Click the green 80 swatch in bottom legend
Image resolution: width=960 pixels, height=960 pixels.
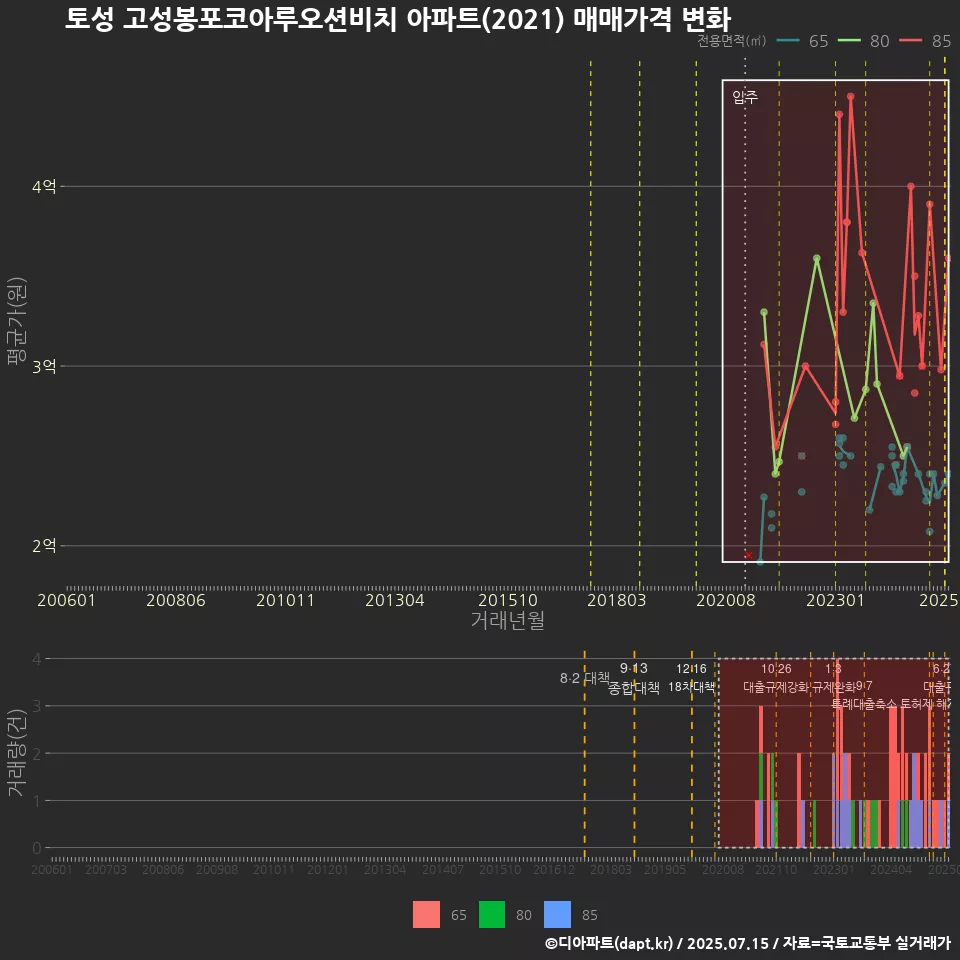pos(492,915)
